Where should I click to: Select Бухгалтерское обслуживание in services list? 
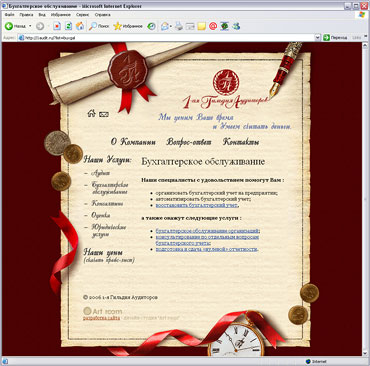coord(110,188)
